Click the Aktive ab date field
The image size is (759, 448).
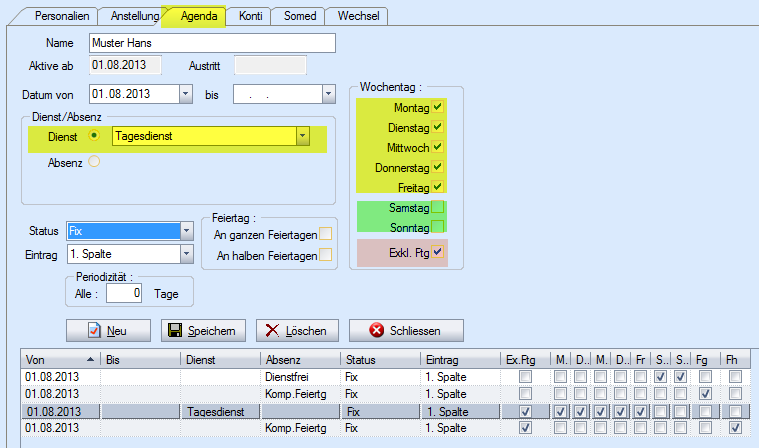click(x=125, y=65)
